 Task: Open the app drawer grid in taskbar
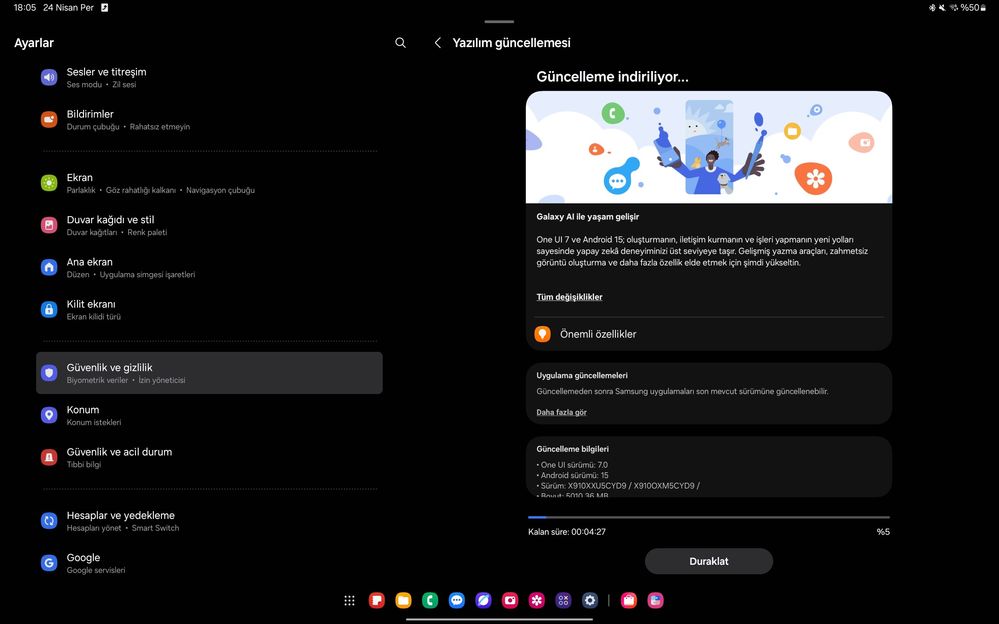pos(349,600)
